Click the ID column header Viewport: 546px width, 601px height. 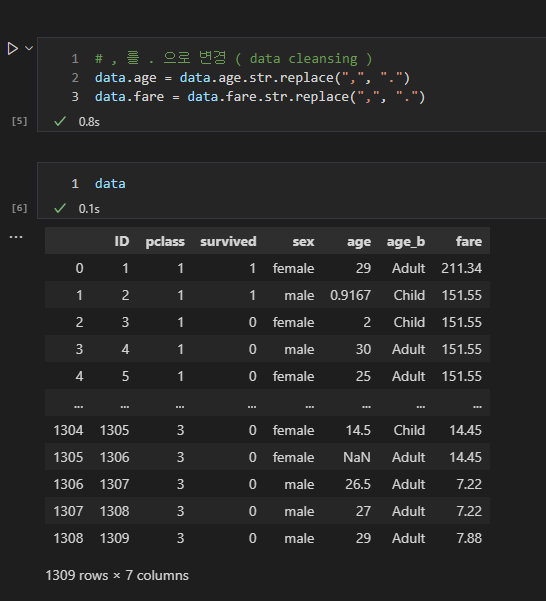(x=122, y=241)
